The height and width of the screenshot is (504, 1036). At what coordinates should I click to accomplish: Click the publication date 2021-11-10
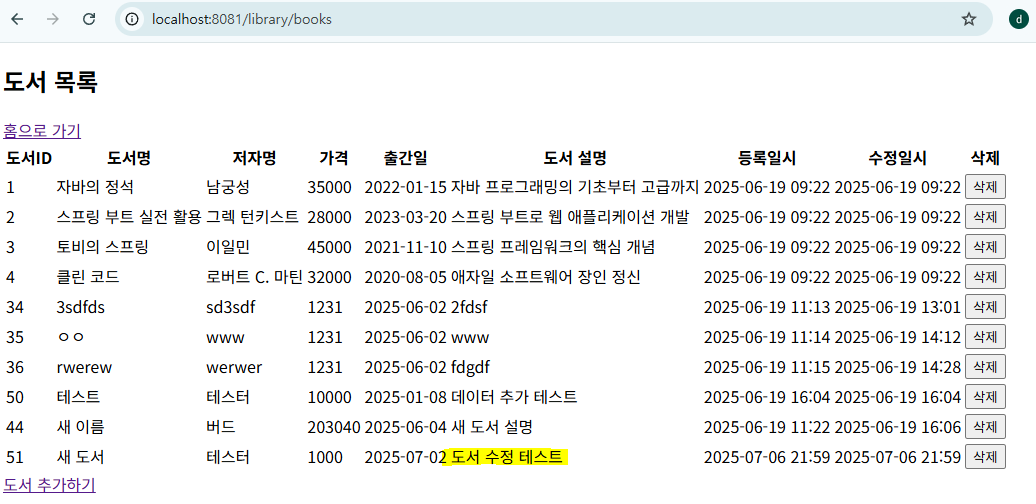coord(406,248)
